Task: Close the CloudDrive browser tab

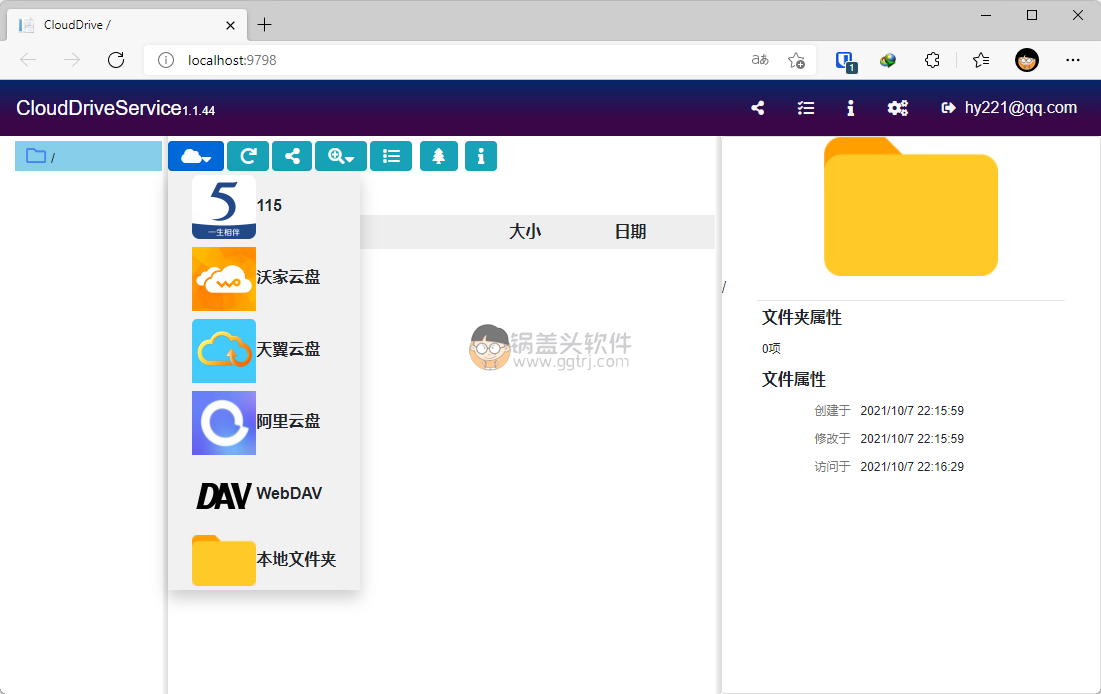Action: tap(230, 25)
